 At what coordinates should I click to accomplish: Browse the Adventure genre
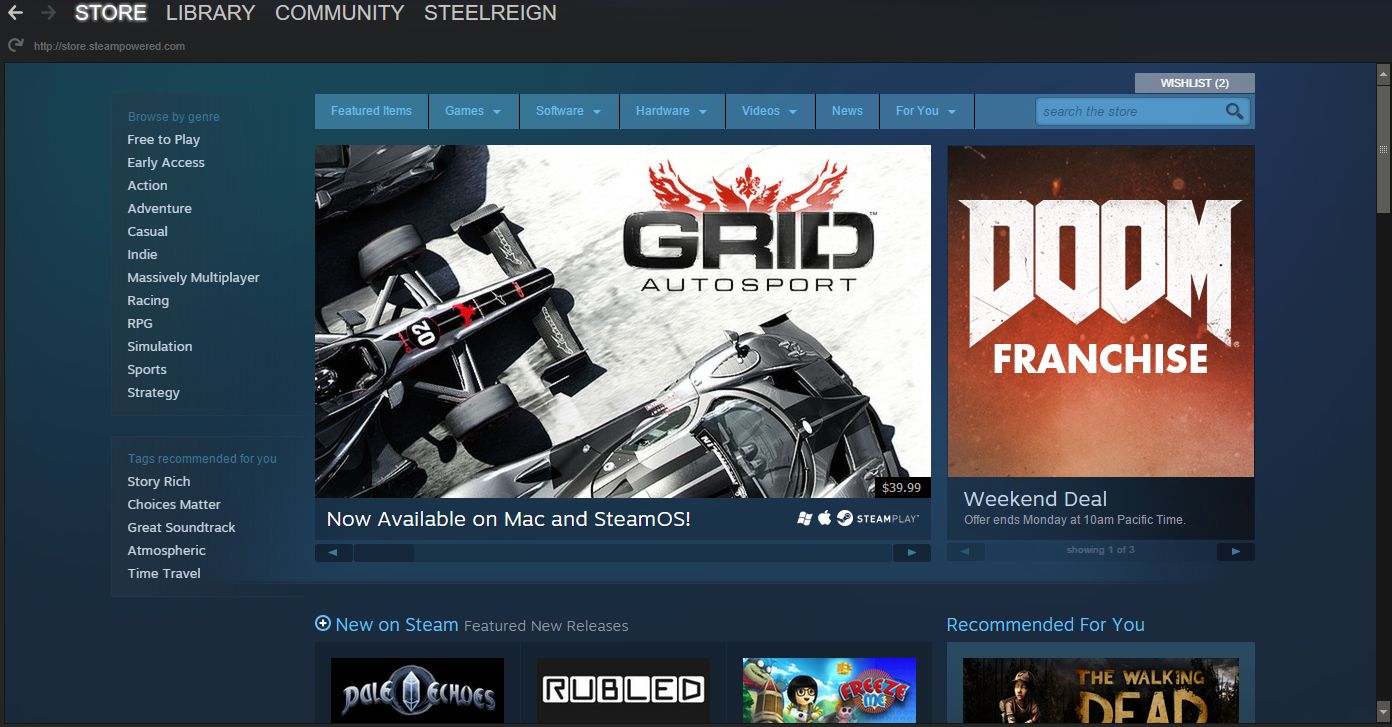point(159,208)
